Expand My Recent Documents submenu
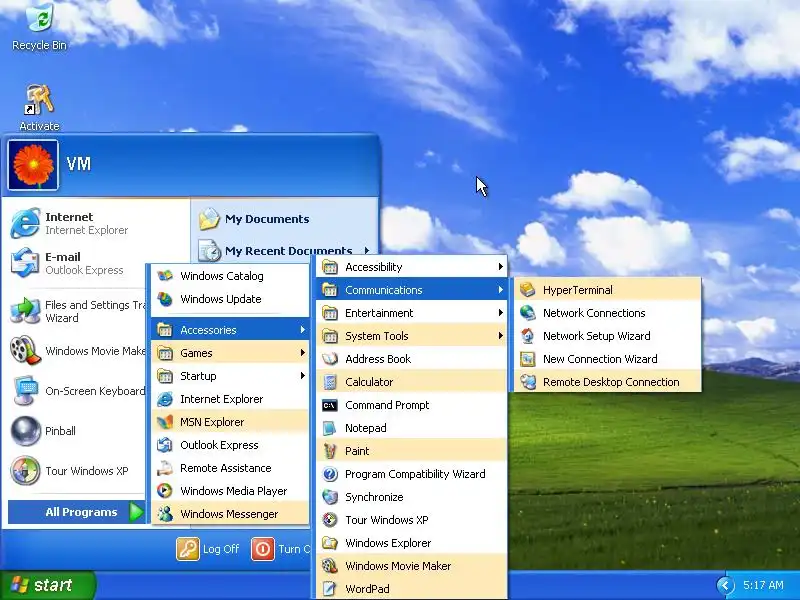800x600 pixels. tap(285, 251)
